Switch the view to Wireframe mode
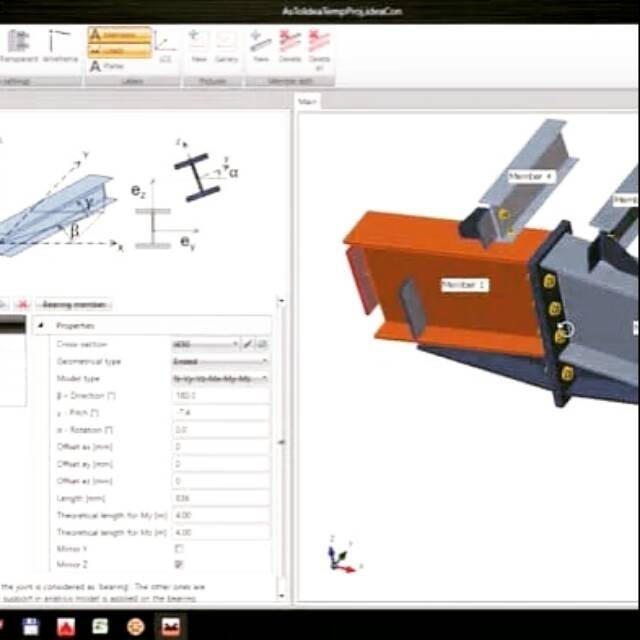The width and height of the screenshot is (640, 640). tap(60, 46)
